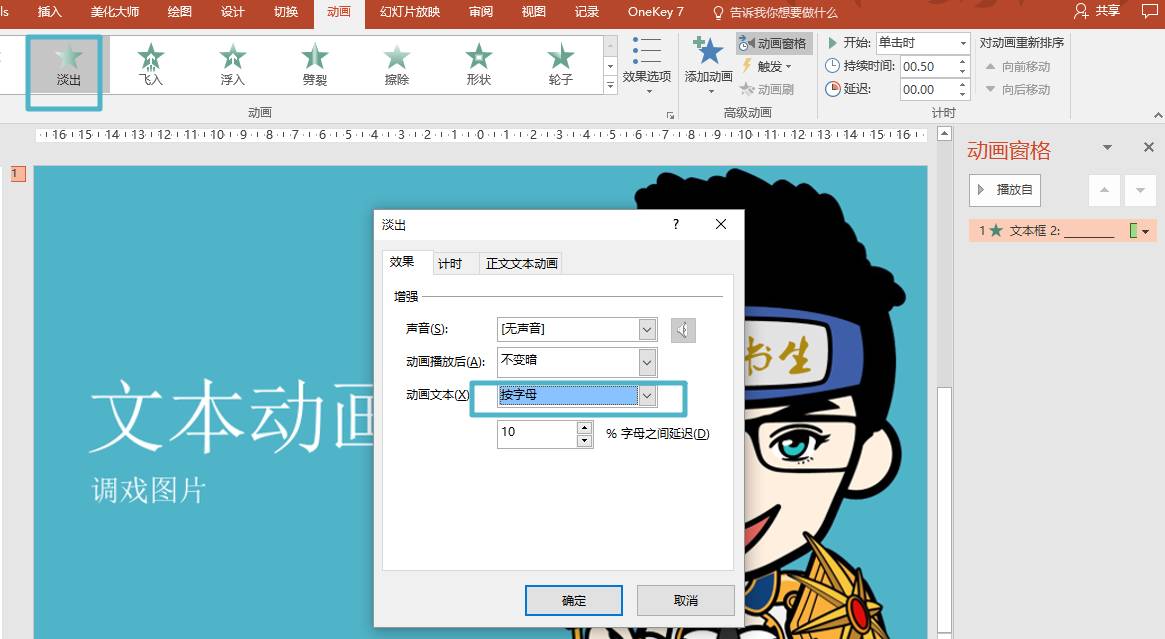The image size is (1165, 639).
Task: Click the 延迟 field showing 00.00
Action: [927, 90]
